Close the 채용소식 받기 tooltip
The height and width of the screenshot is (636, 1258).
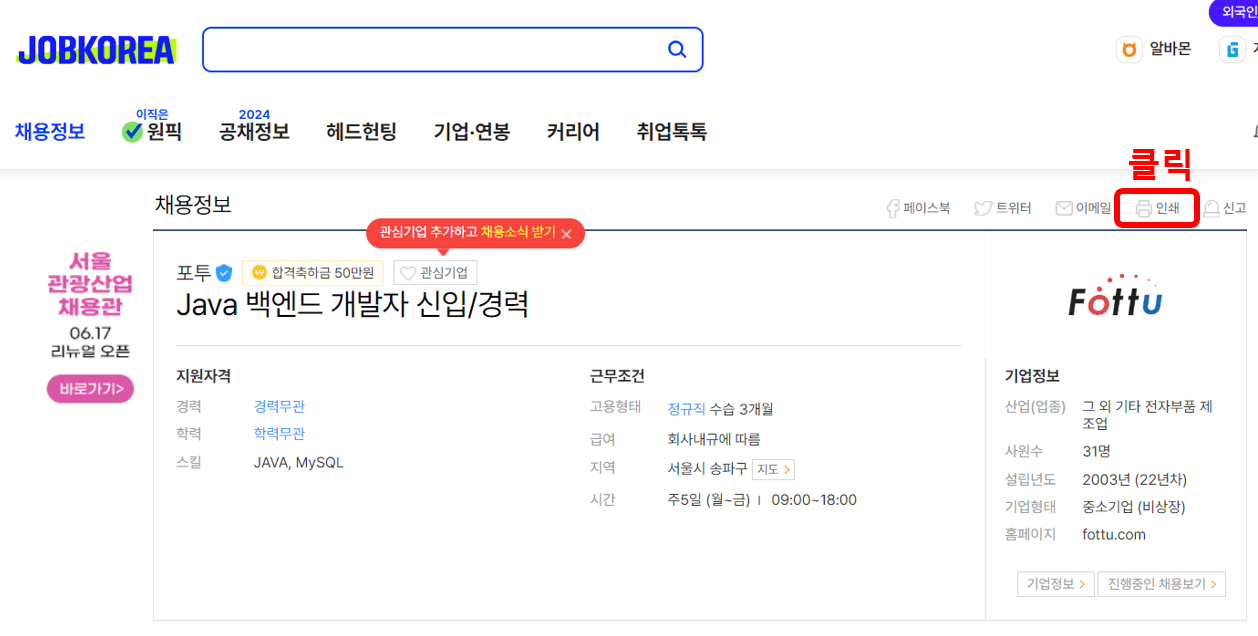pos(567,233)
